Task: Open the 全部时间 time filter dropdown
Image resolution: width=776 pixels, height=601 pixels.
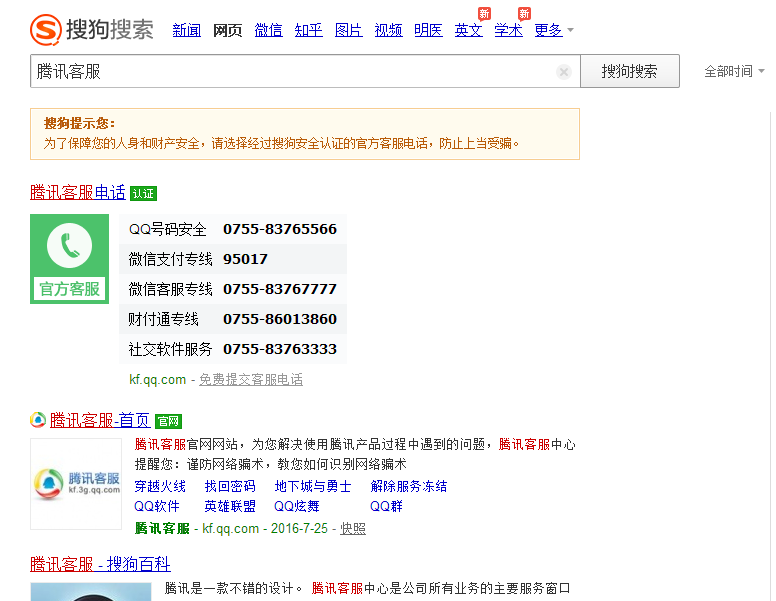Action: pyautogui.click(x=734, y=72)
